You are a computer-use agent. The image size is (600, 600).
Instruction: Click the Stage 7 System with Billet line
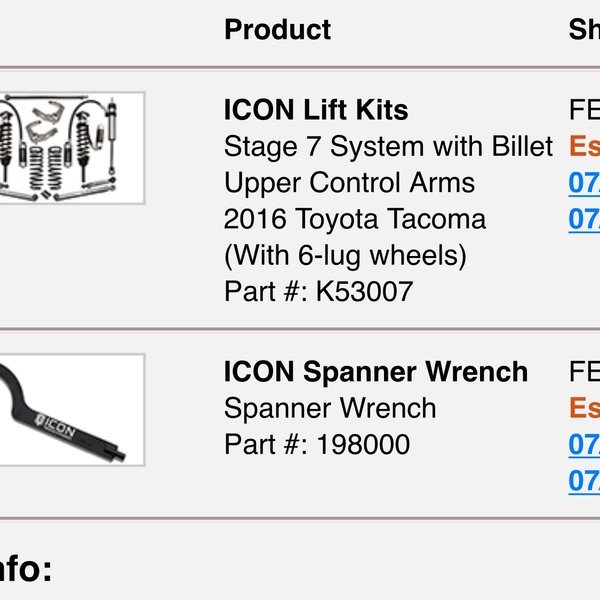[x=388, y=146]
